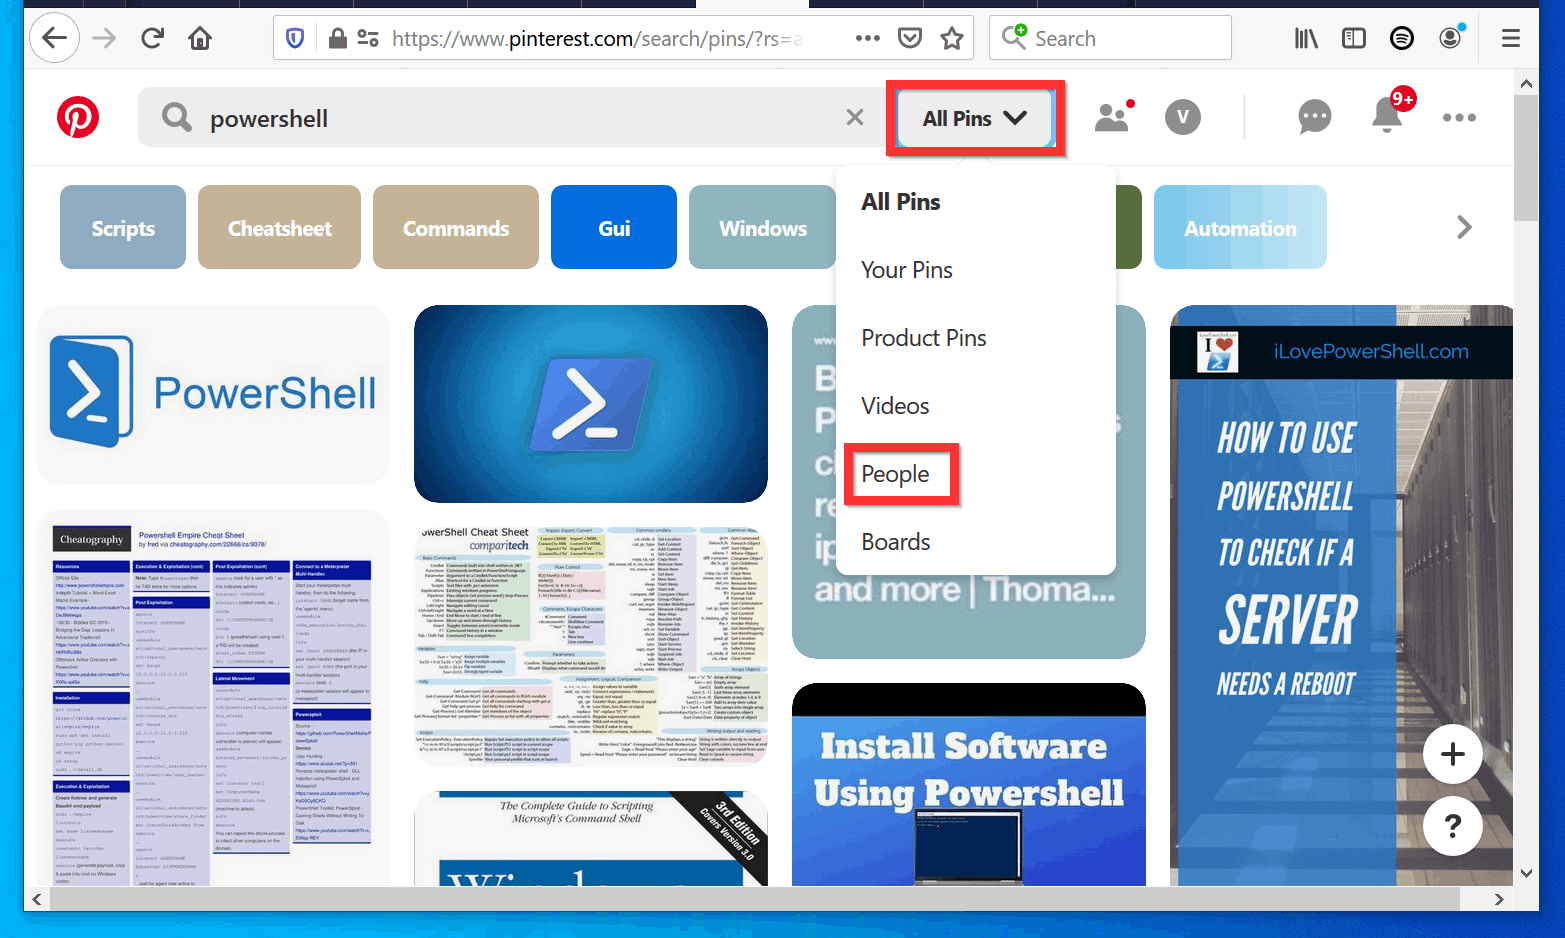Open the Firefox library icon
Screen dimensions: 1565x938
click(x=1305, y=37)
